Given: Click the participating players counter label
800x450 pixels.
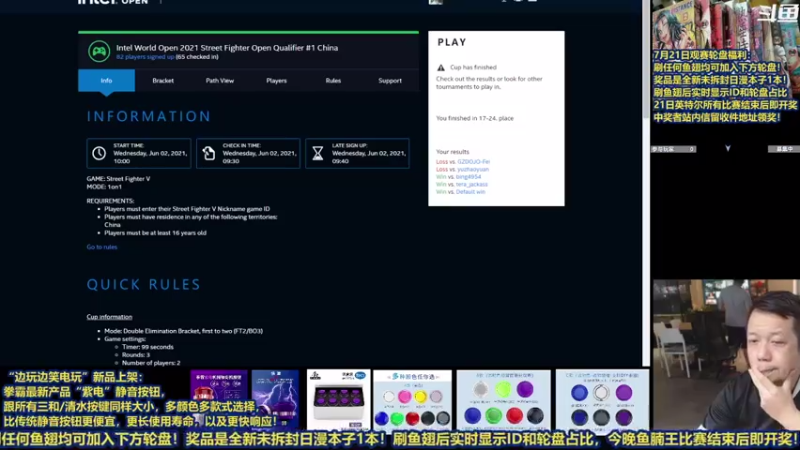Looking at the screenshot, I should pyautogui.click(x=673, y=149).
